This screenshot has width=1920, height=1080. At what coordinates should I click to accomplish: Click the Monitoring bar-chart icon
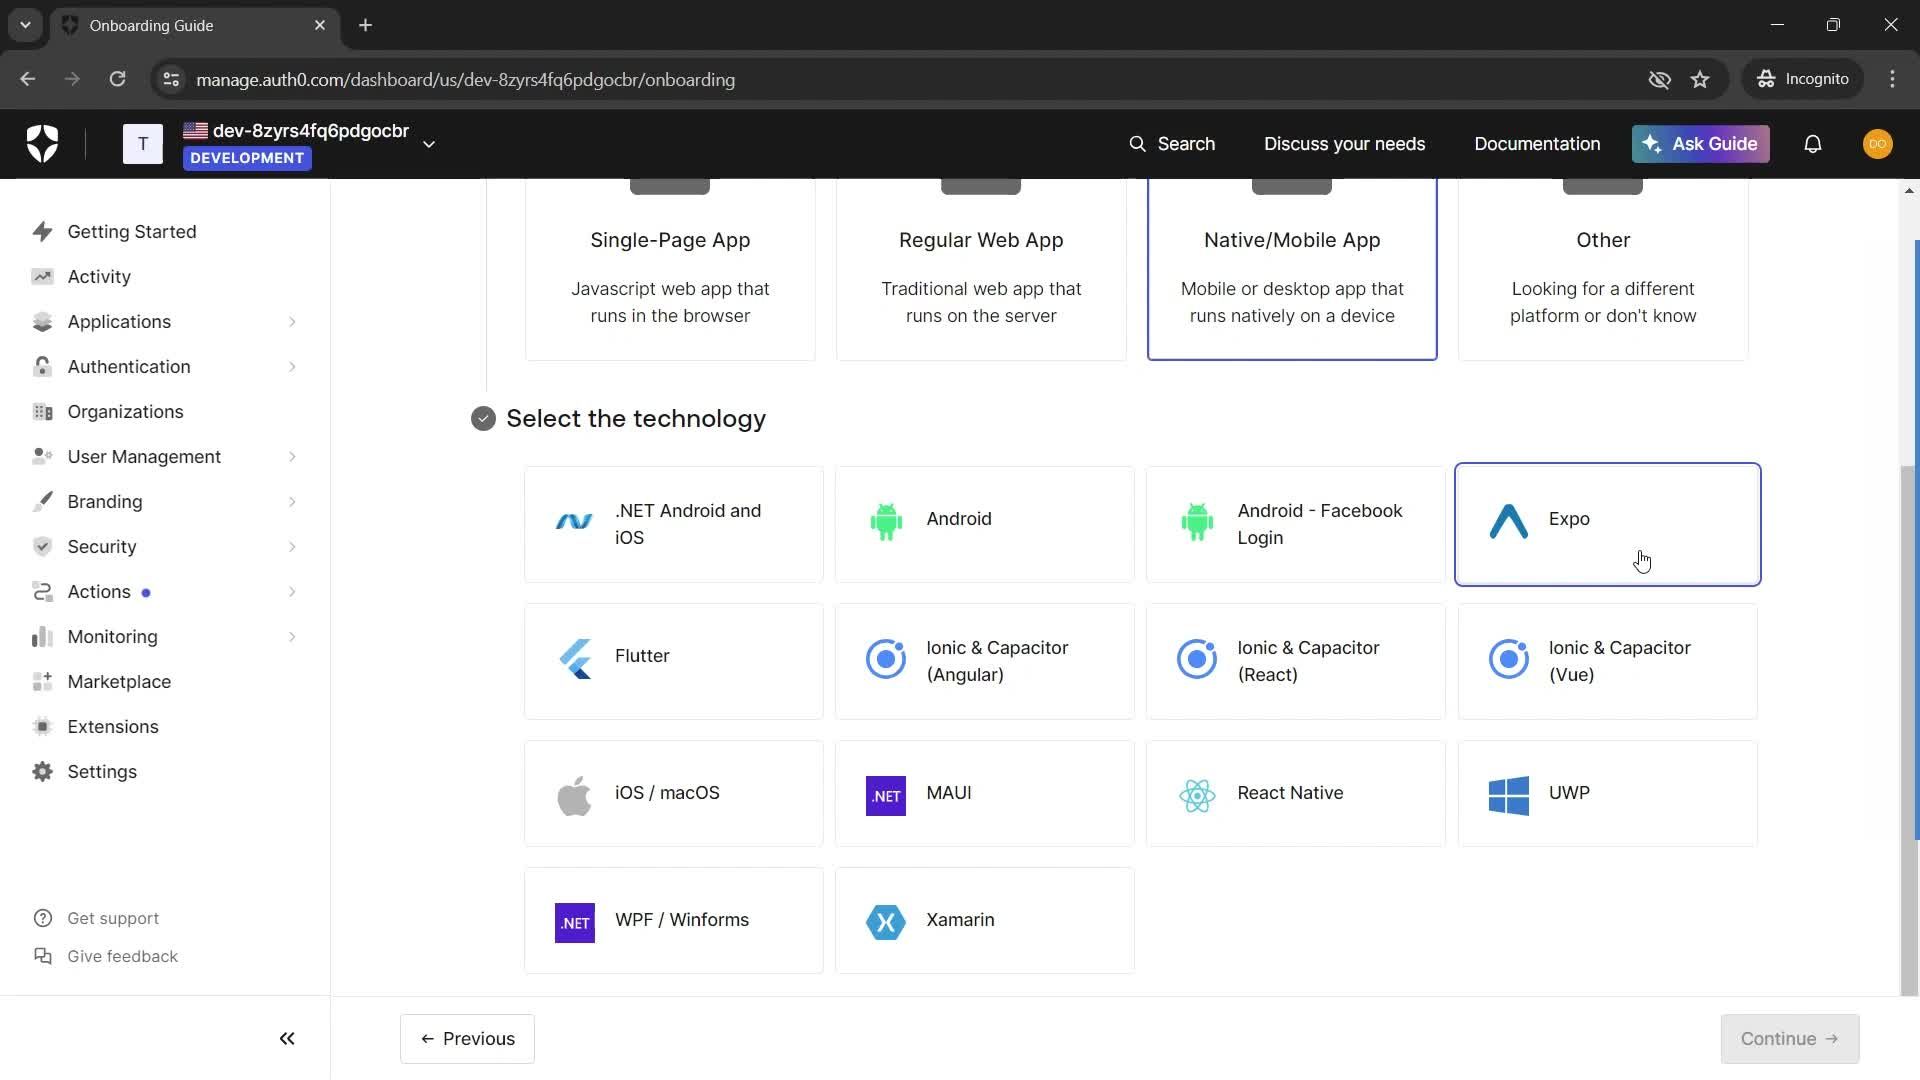pyautogui.click(x=42, y=637)
